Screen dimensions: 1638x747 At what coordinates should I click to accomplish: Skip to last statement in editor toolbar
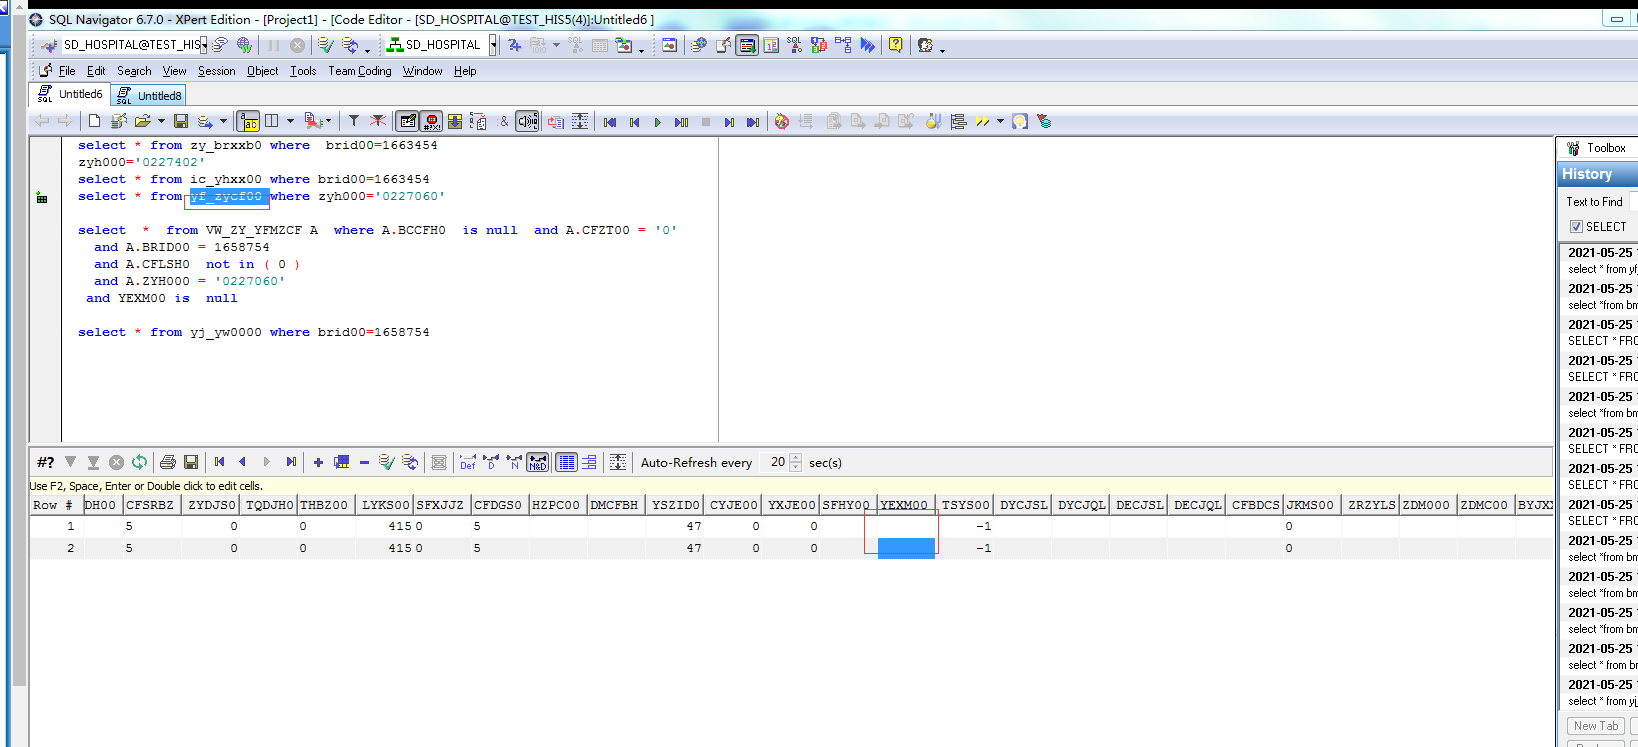753,122
